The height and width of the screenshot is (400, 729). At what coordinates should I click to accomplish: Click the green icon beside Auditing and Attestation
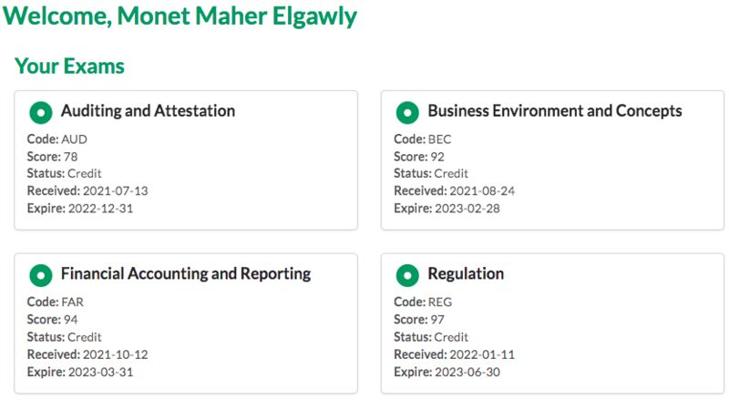pyautogui.click(x=41, y=112)
